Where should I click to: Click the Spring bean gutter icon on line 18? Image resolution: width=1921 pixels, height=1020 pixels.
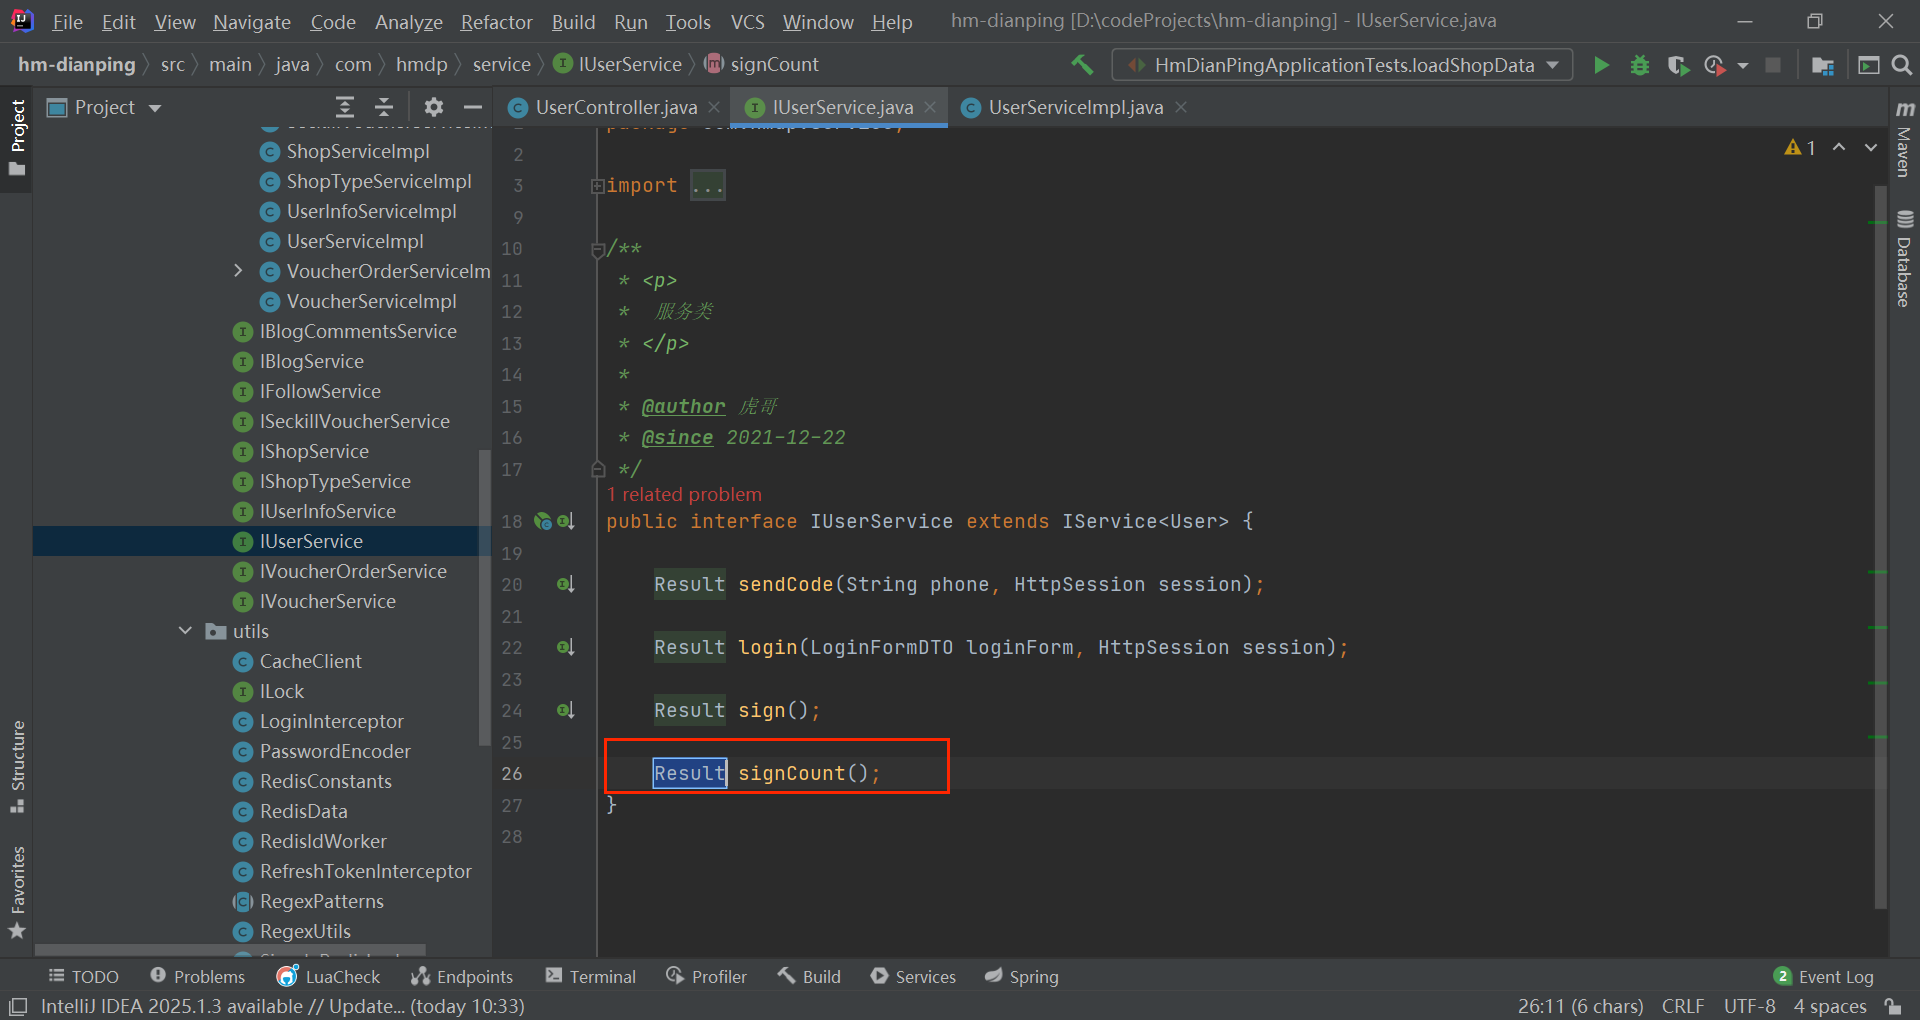click(x=543, y=521)
